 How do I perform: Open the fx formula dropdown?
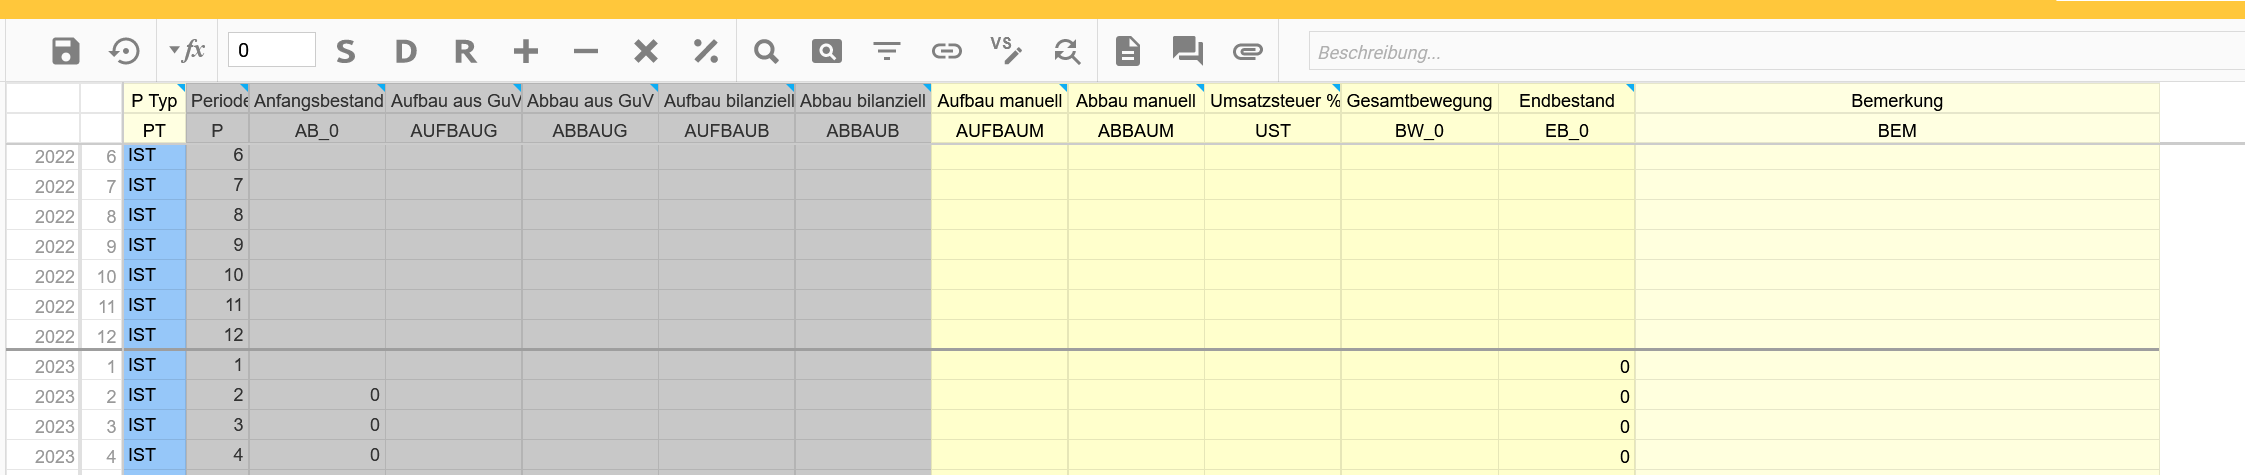coord(187,51)
